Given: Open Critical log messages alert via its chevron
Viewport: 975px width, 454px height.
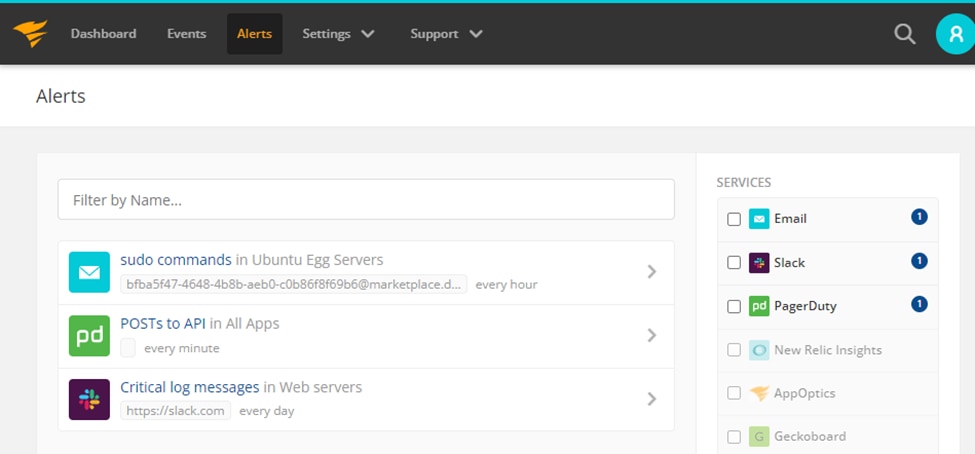Looking at the screenshot, I should pyautogui.click(x=652, y=399).
